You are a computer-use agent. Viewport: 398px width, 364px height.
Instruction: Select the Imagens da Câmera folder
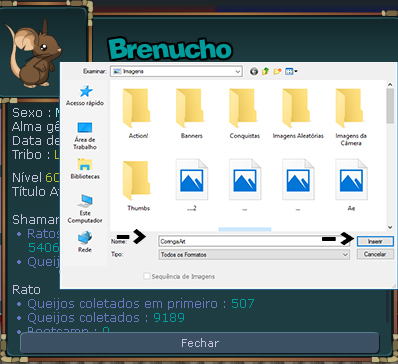coord(351,117)
